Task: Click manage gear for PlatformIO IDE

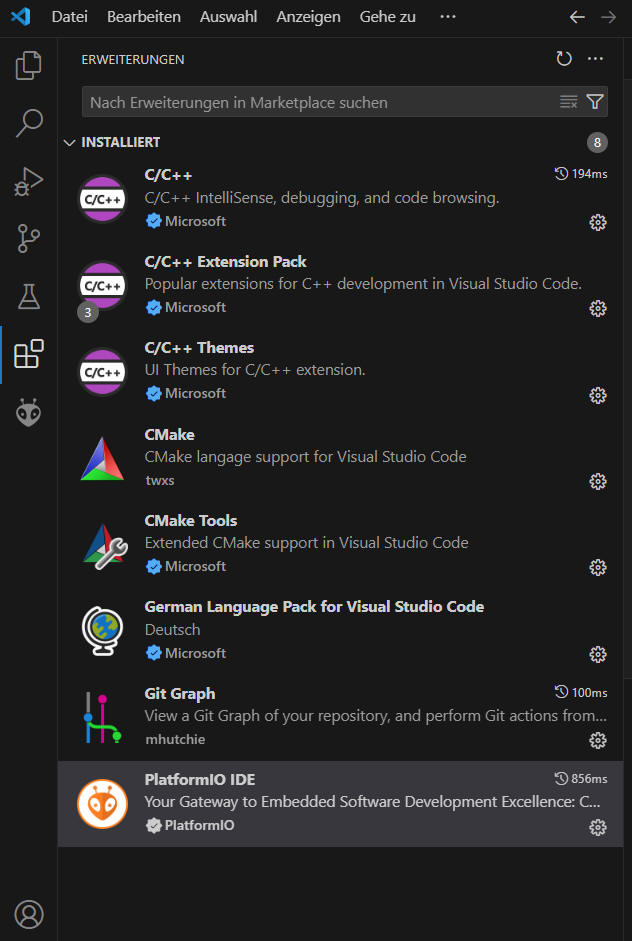Action: point(598,827)
